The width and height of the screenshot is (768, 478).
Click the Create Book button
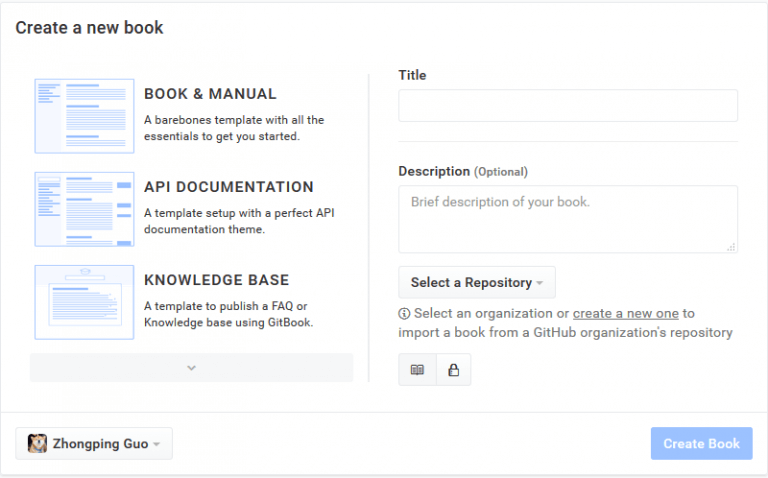click(x=701, y=443)
